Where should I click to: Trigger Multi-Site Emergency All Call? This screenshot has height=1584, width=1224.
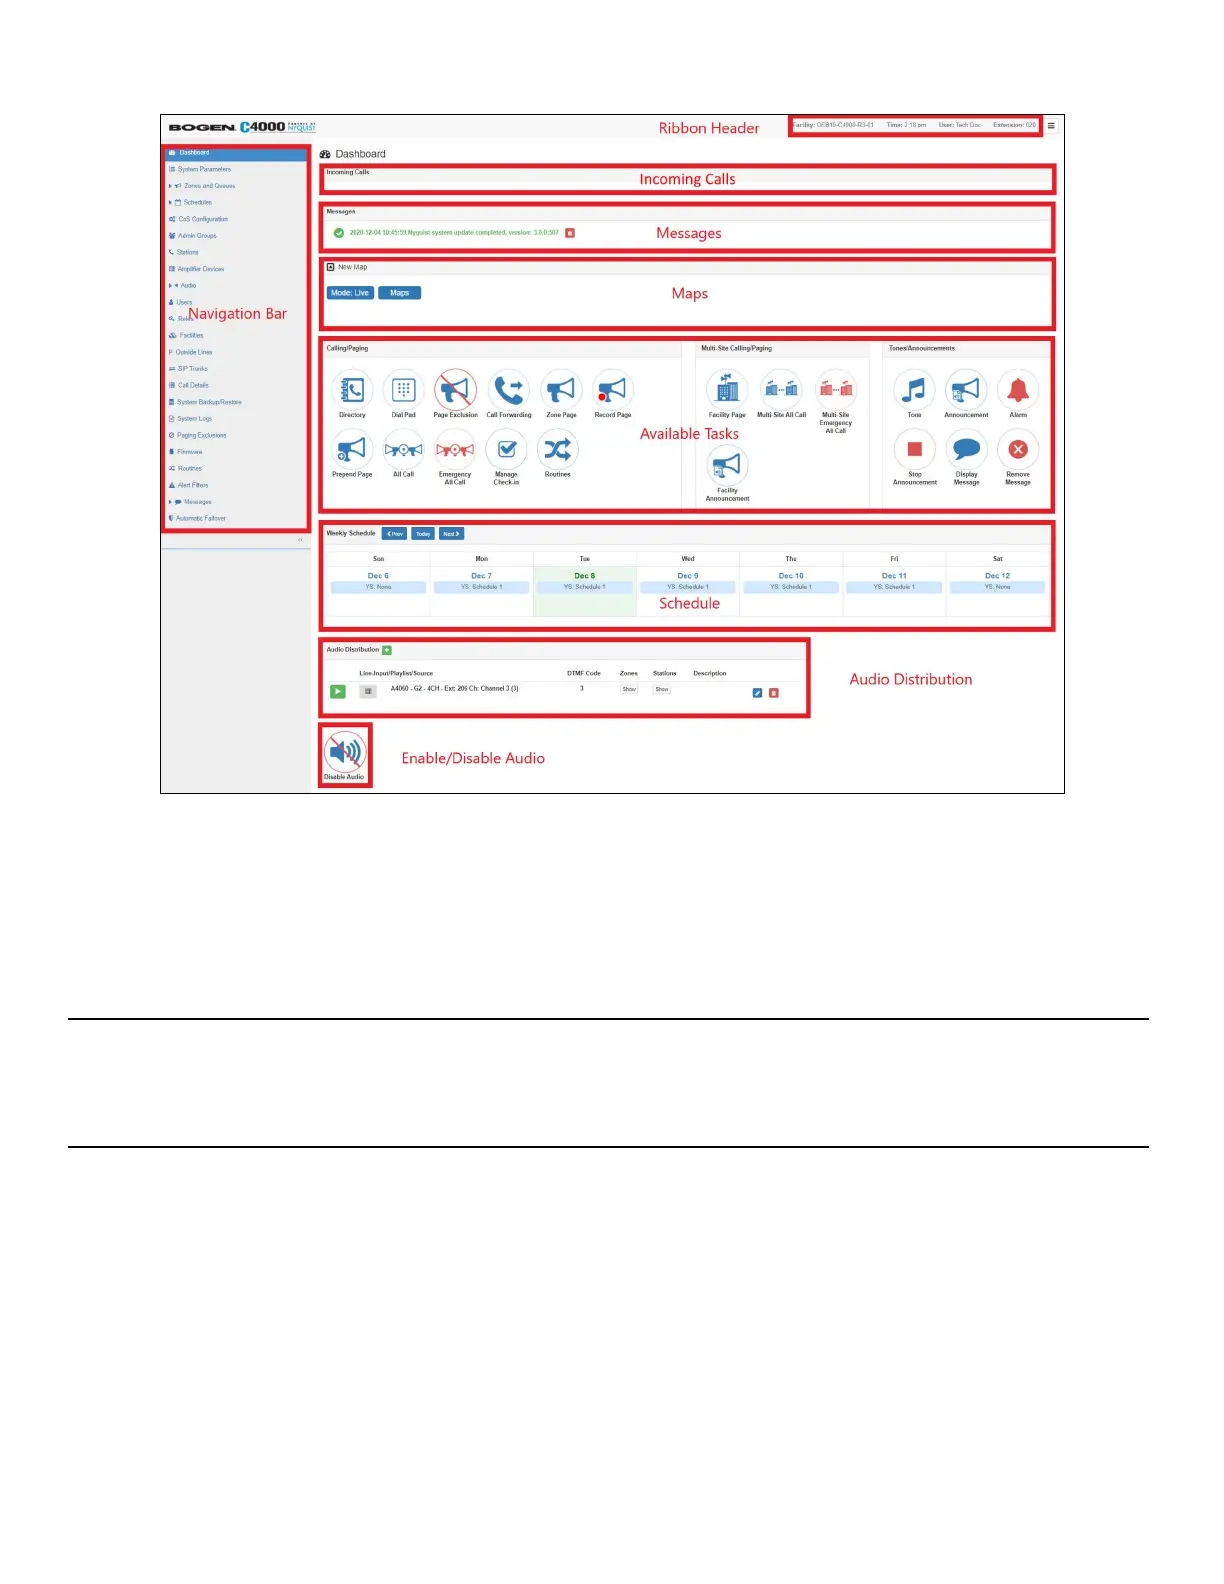(835, 390)
